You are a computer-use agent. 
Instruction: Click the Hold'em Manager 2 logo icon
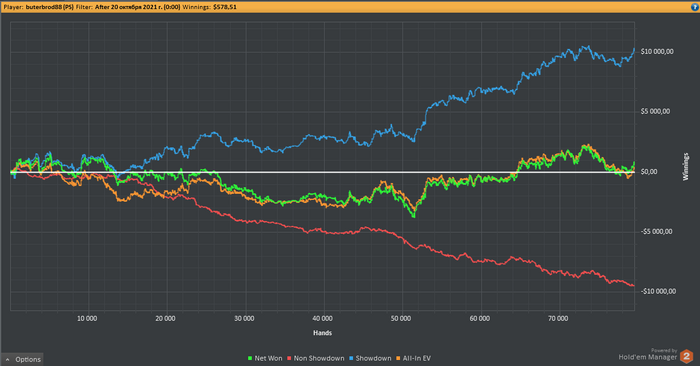[687, 356]
